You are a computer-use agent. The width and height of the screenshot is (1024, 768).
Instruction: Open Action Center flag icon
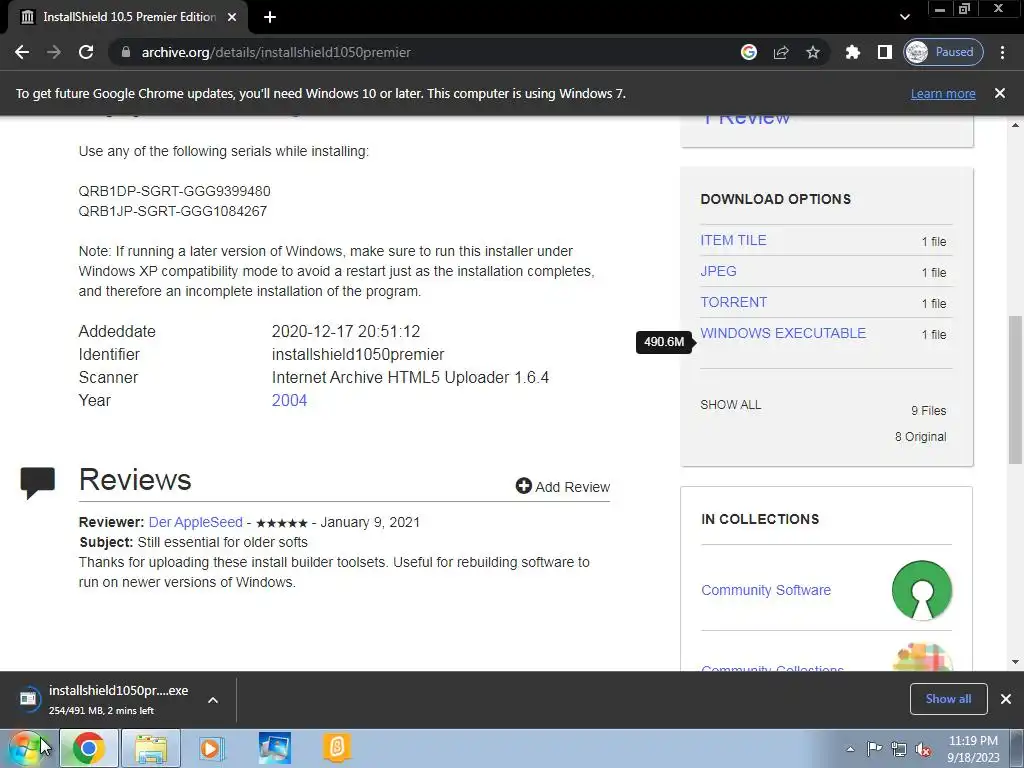[873, 749]
